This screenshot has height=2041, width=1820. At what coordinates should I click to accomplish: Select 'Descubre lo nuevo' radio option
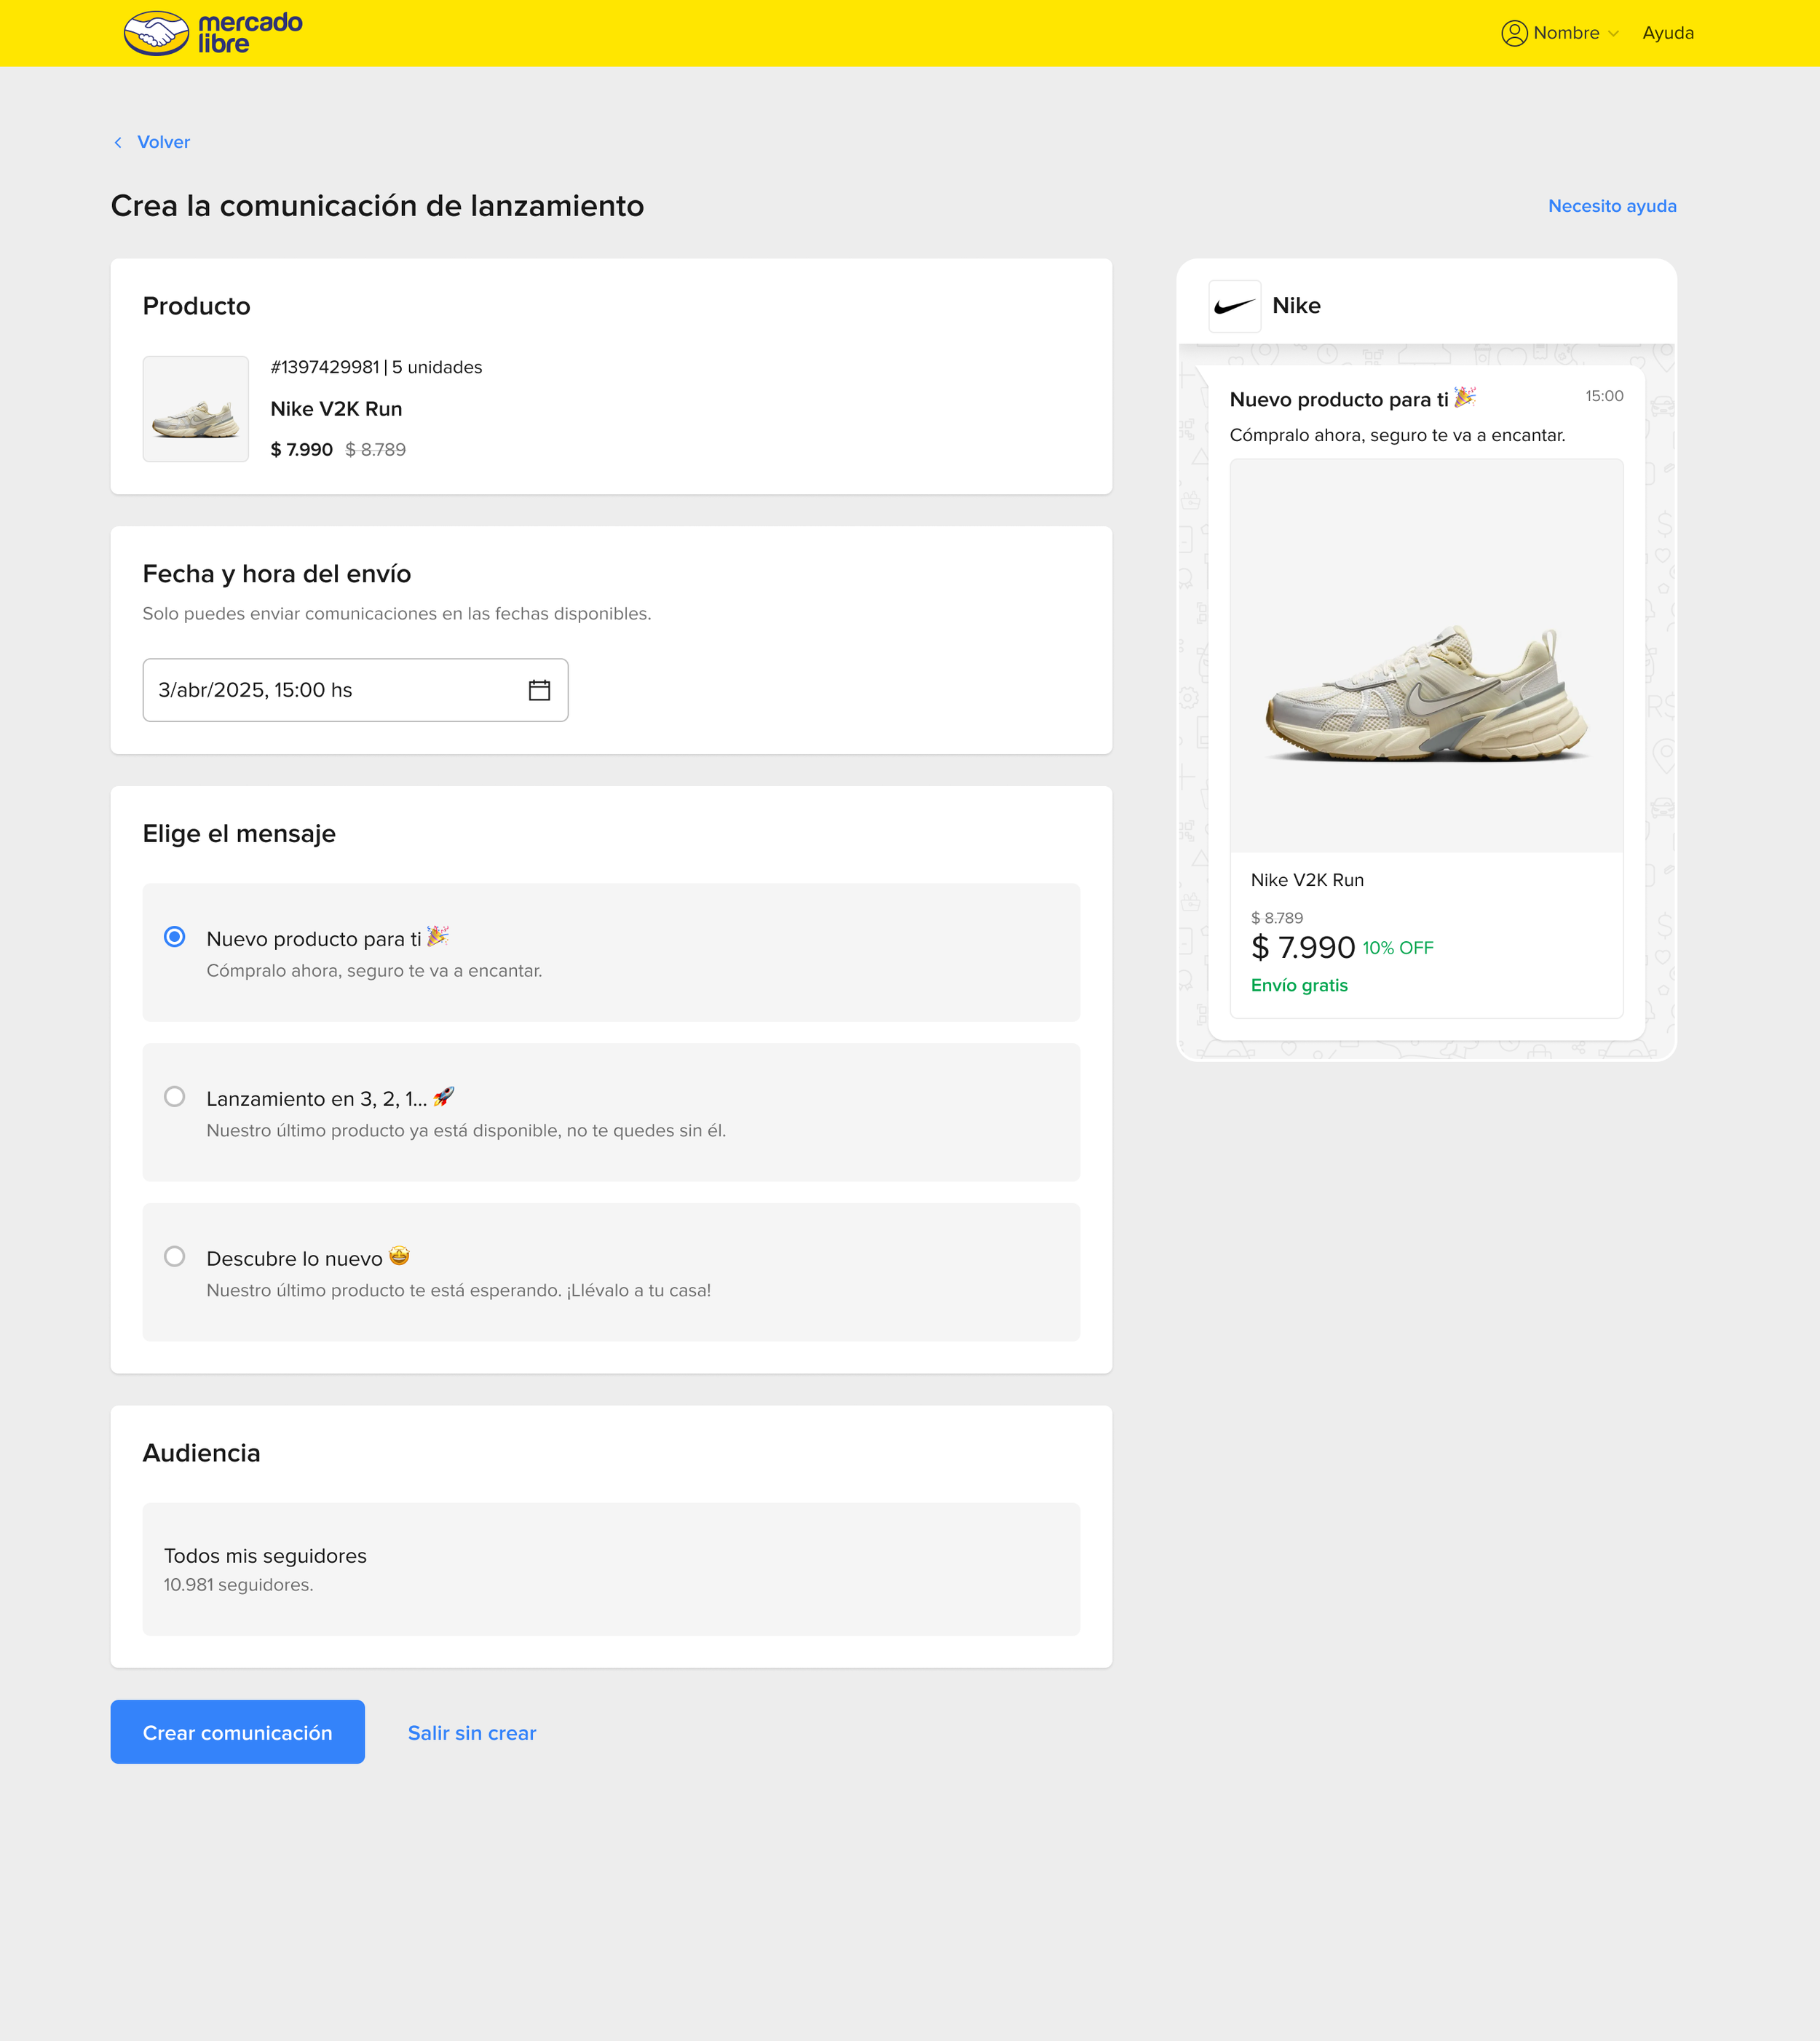(x=175, y=1257)
